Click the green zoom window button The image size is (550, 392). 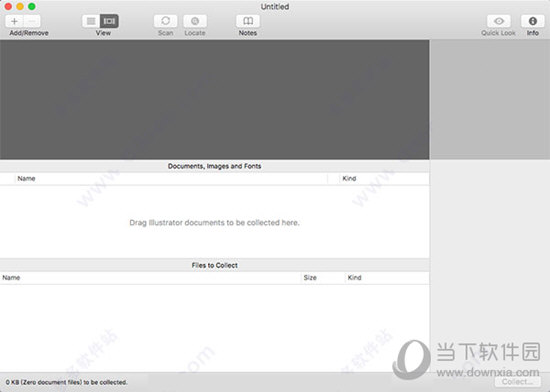coord(32,6)
